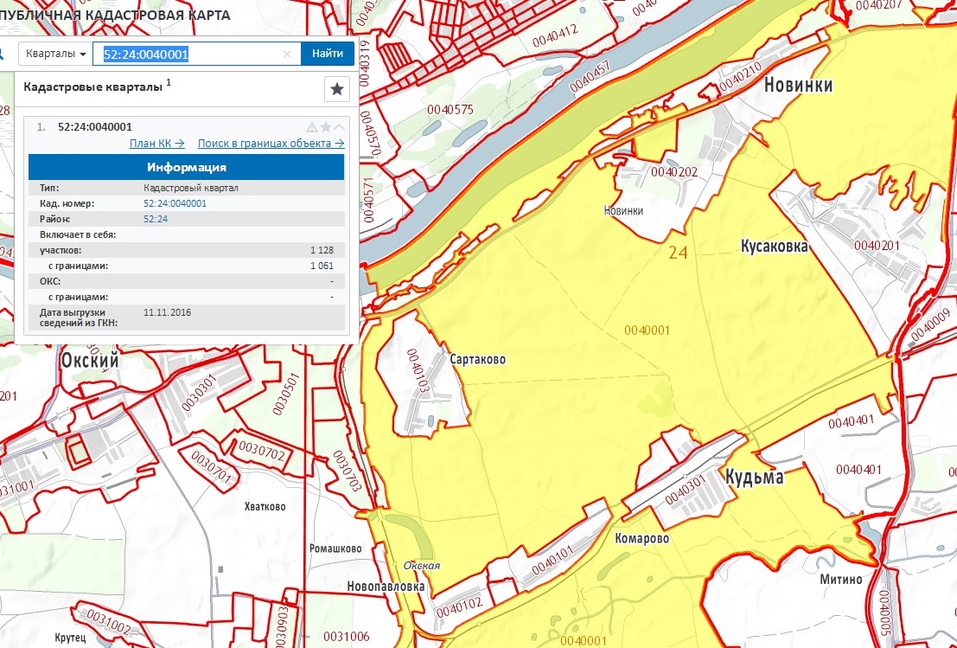Click the result title 52:24:0040001
This screenshot has height=648, width=957.
[95, 127]
